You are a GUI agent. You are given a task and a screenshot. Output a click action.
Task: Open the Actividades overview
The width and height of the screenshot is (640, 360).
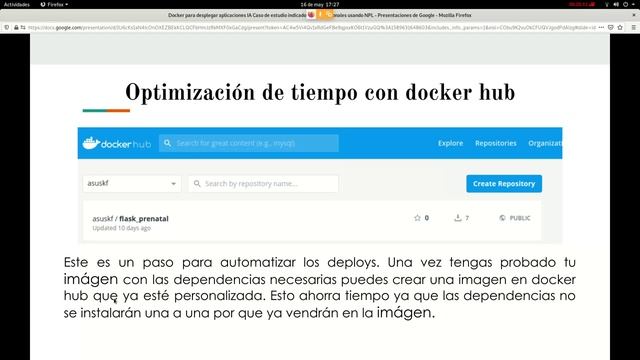[17, 4]
